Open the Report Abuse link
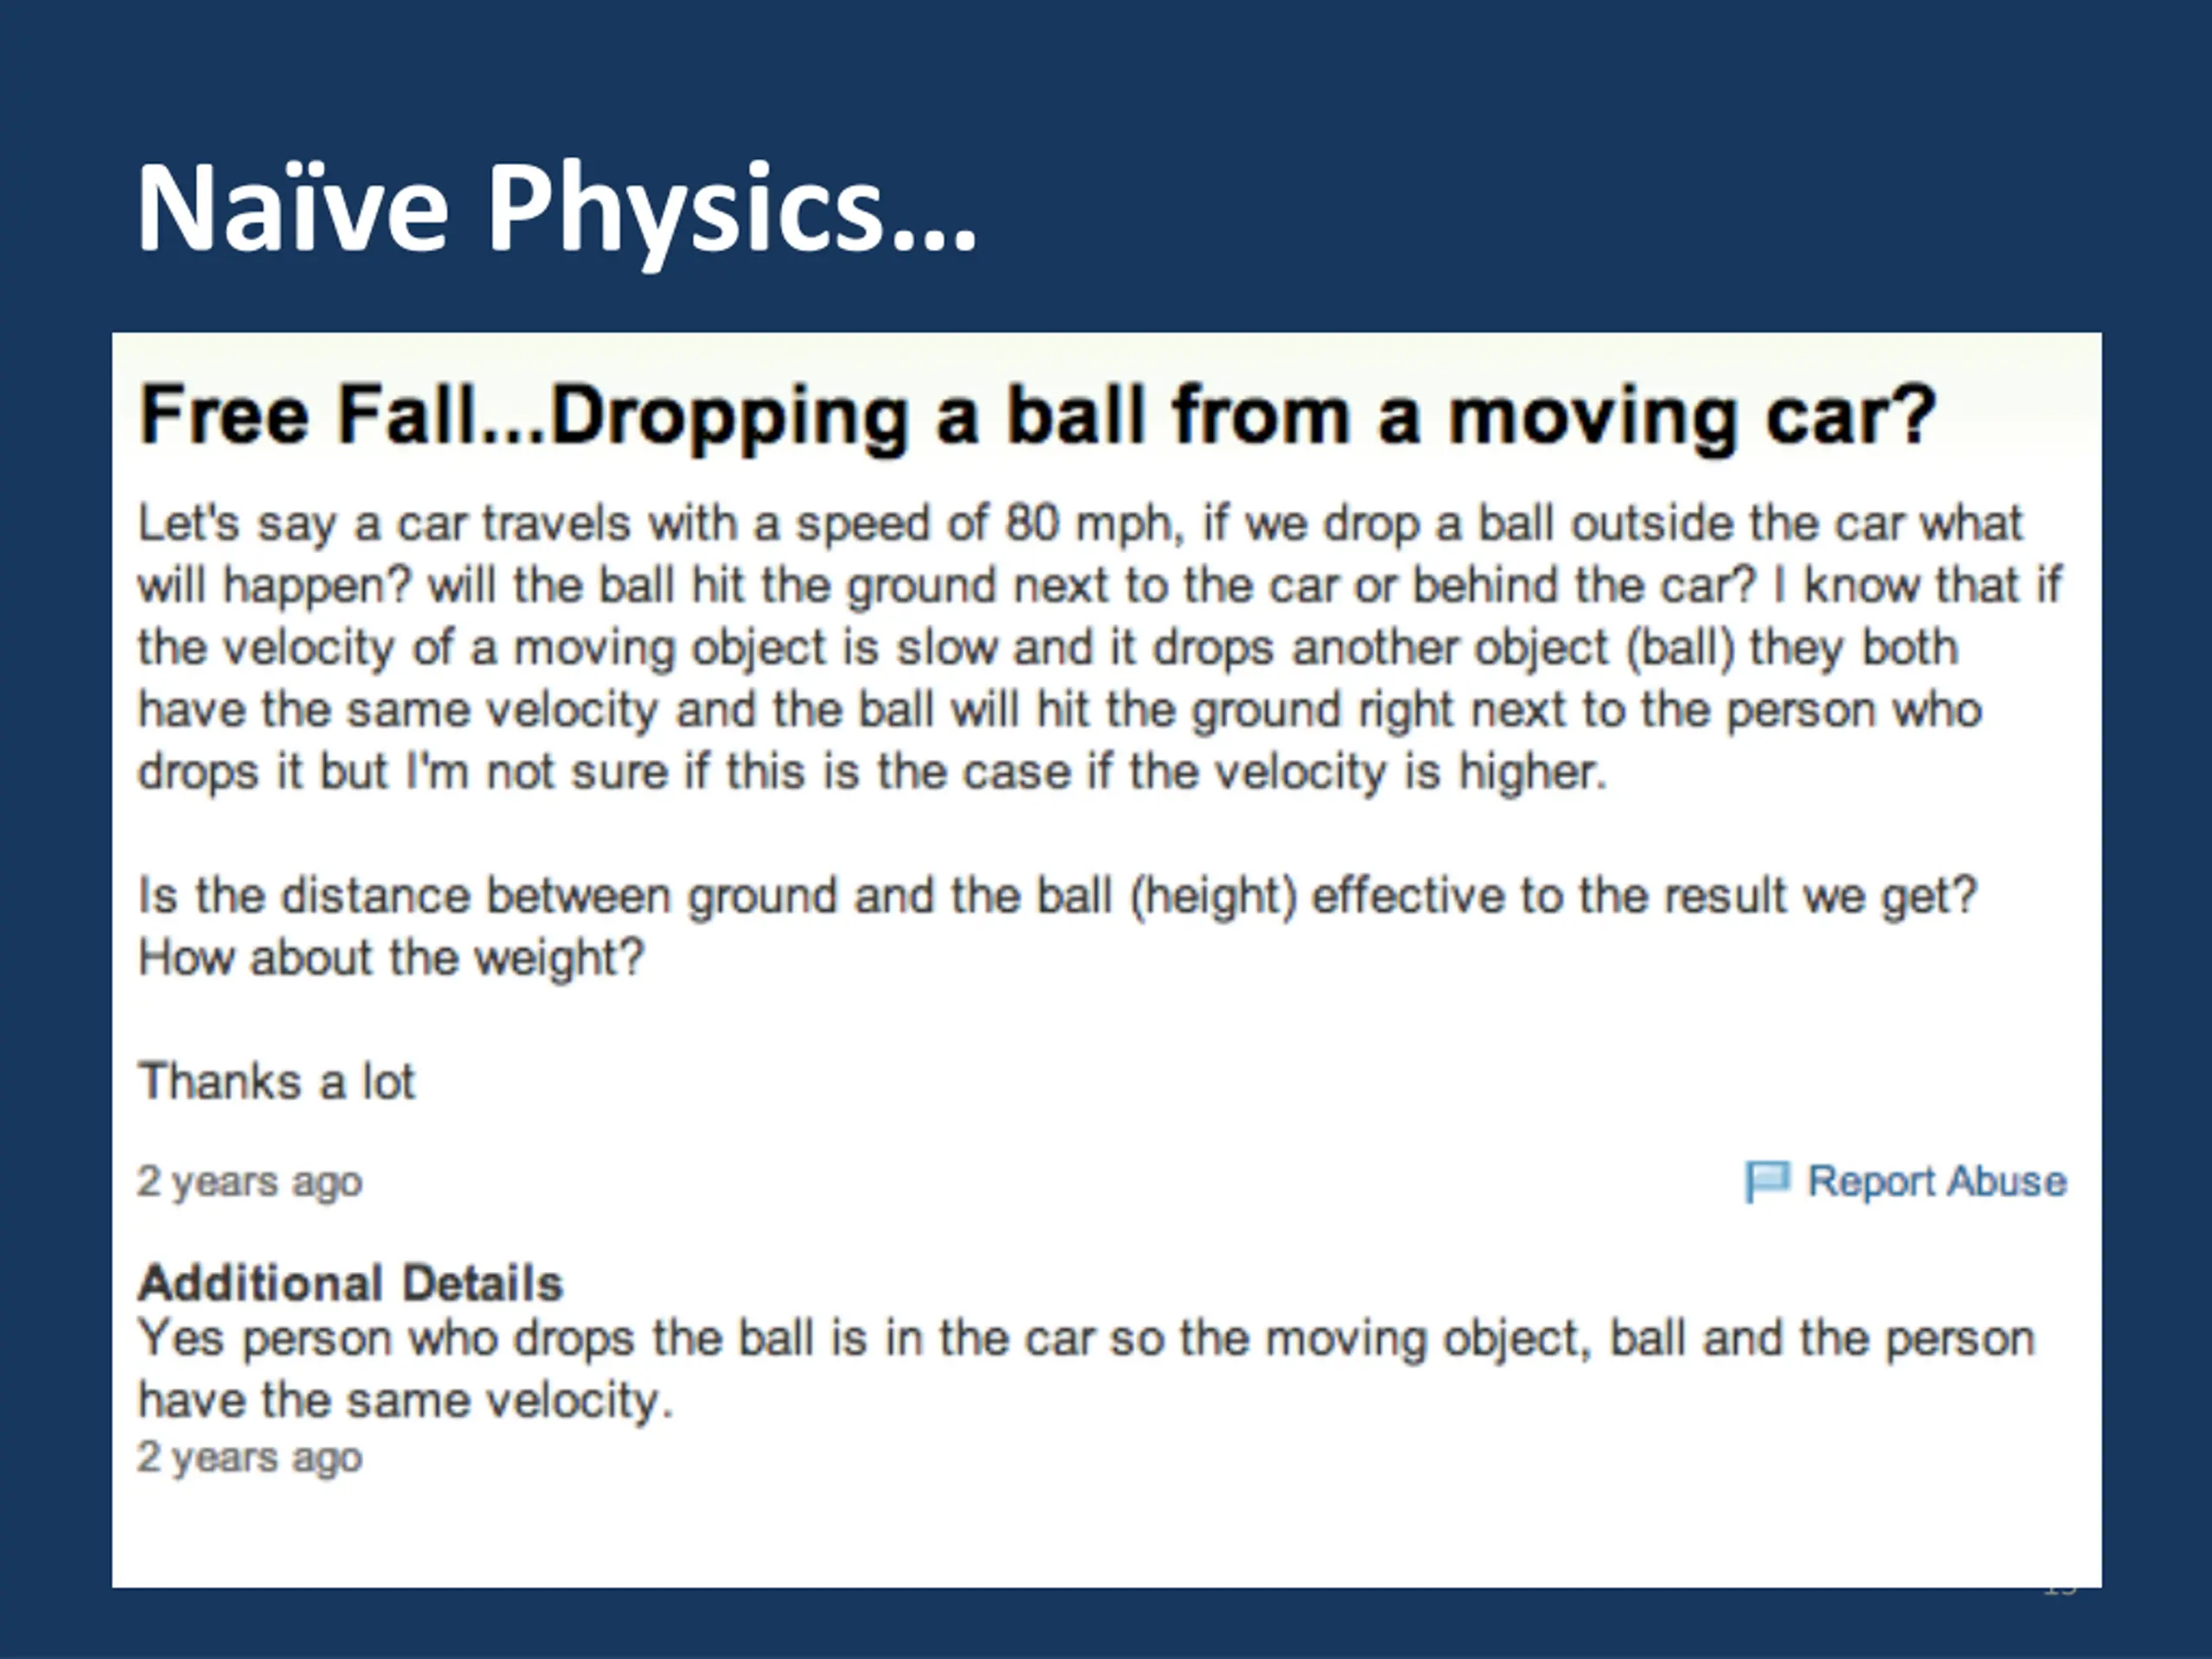The width and height of the screenshot is (2212, 1659). [1937, 1181]
